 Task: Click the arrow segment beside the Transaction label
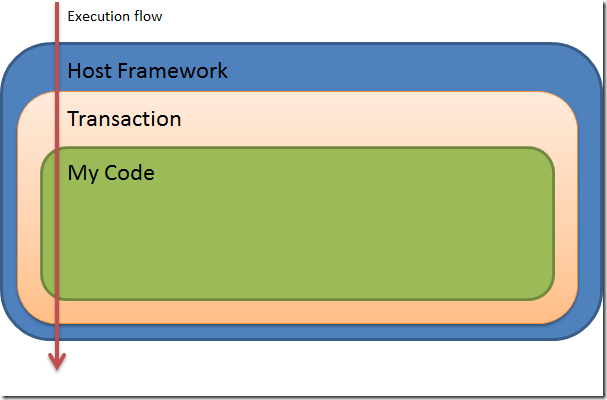(57, 119)
